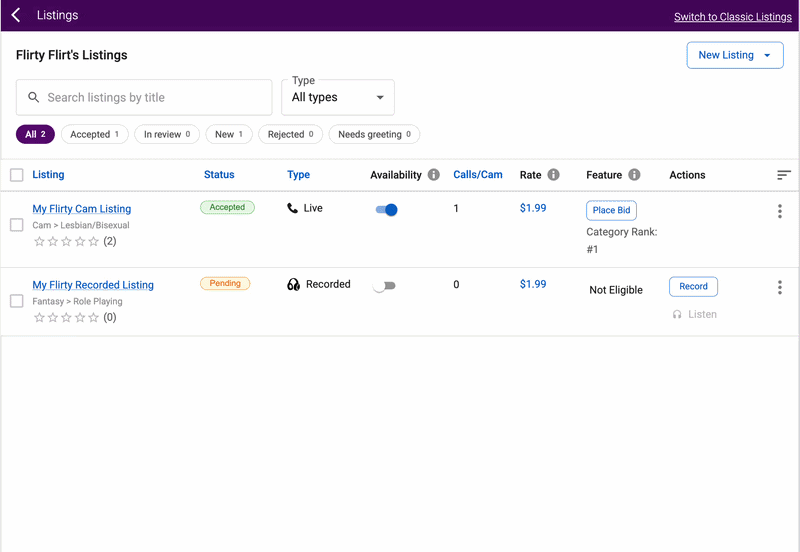Open Availability info icon
The height and width of the screenshot is (552, 800).
pos(434,174)
